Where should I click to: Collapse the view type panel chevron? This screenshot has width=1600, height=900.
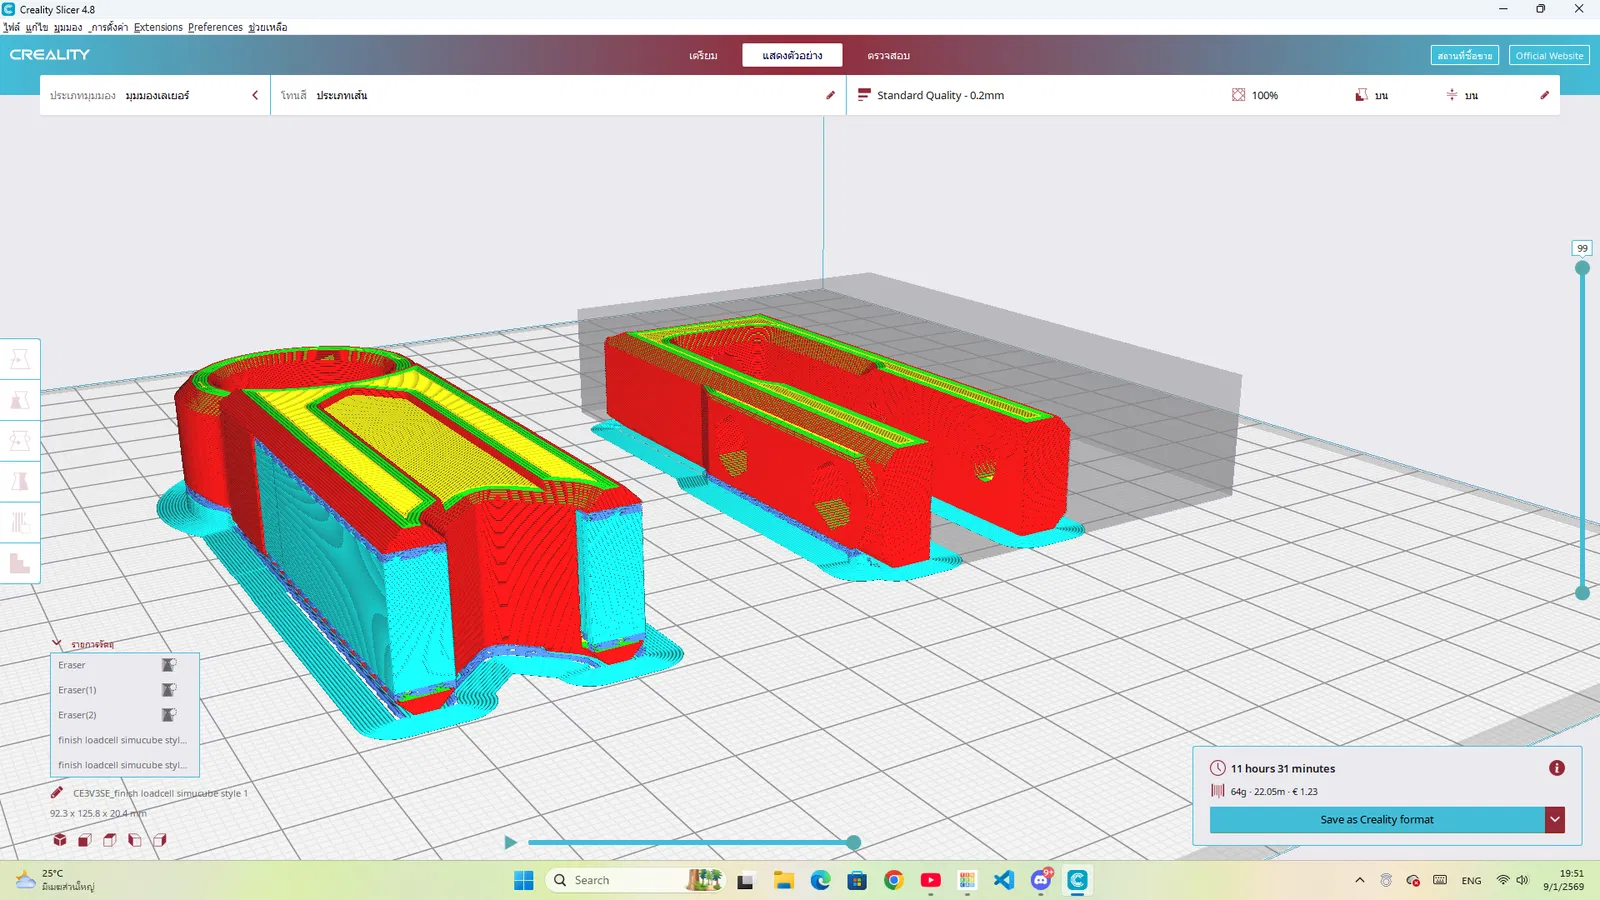255,95
